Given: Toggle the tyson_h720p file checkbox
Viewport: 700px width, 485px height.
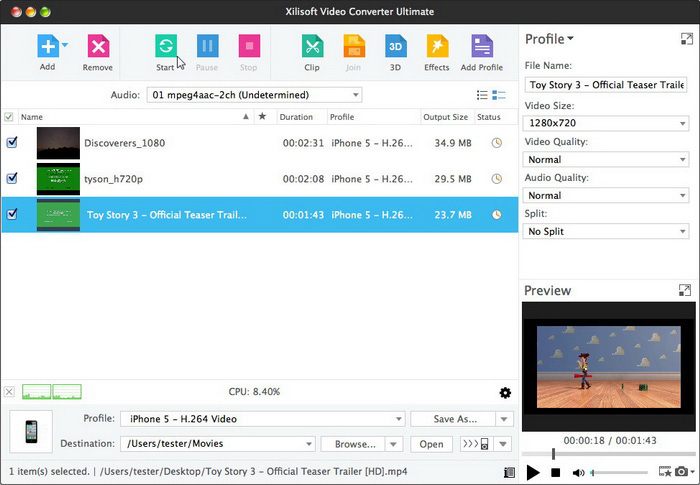Looking at the screenshot, I should [x=11, y=179].
